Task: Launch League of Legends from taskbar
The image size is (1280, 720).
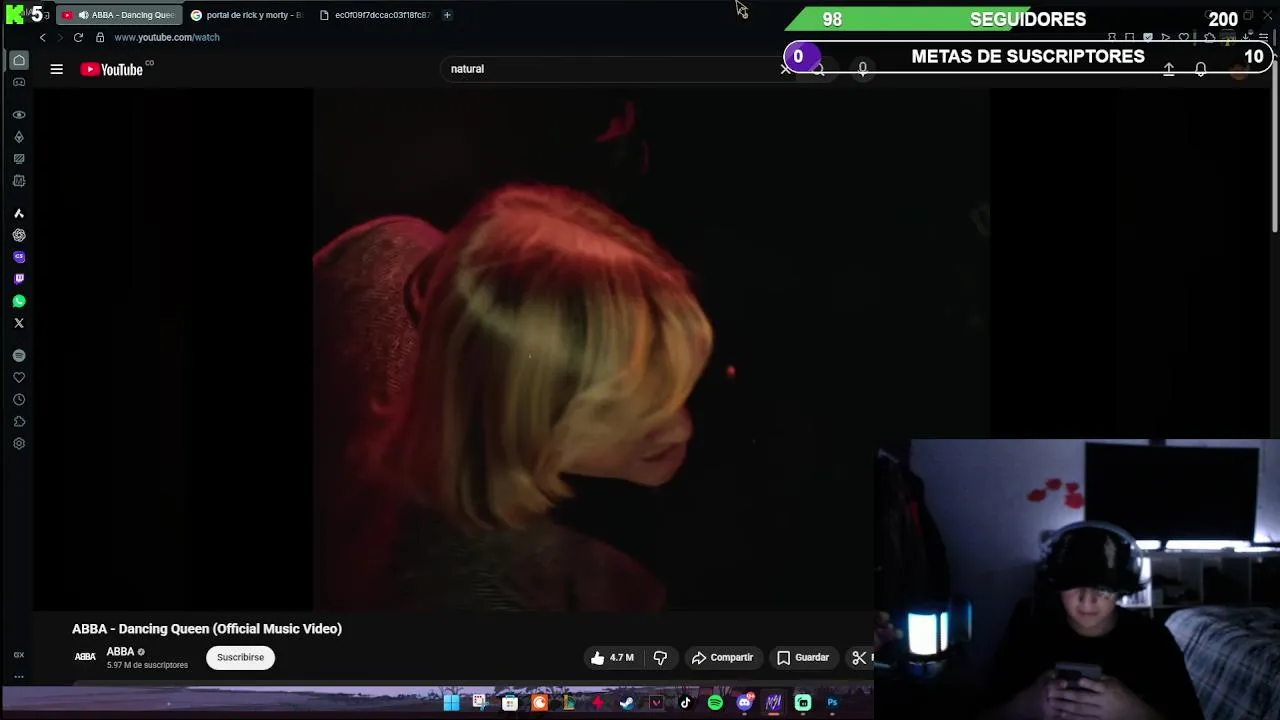Action: pyautogui.click(x=568, y=703)
